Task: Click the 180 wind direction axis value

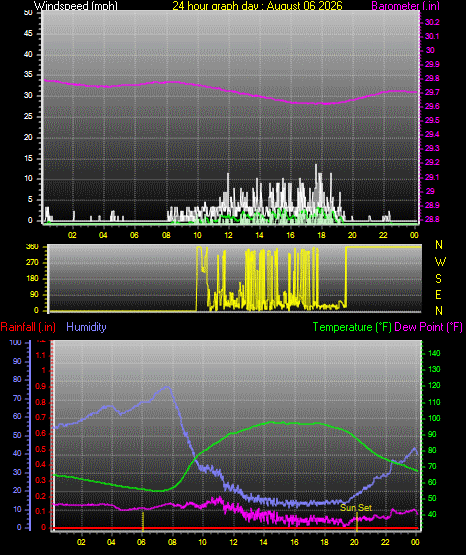Action: click(x=32, y=279)
